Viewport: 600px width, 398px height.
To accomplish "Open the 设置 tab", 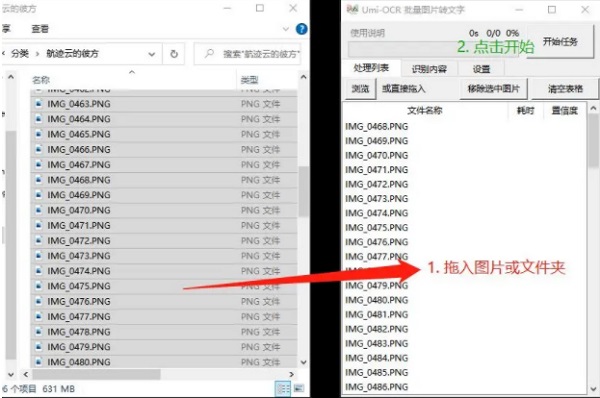I will pyautogui.click(x=481, y=69).
